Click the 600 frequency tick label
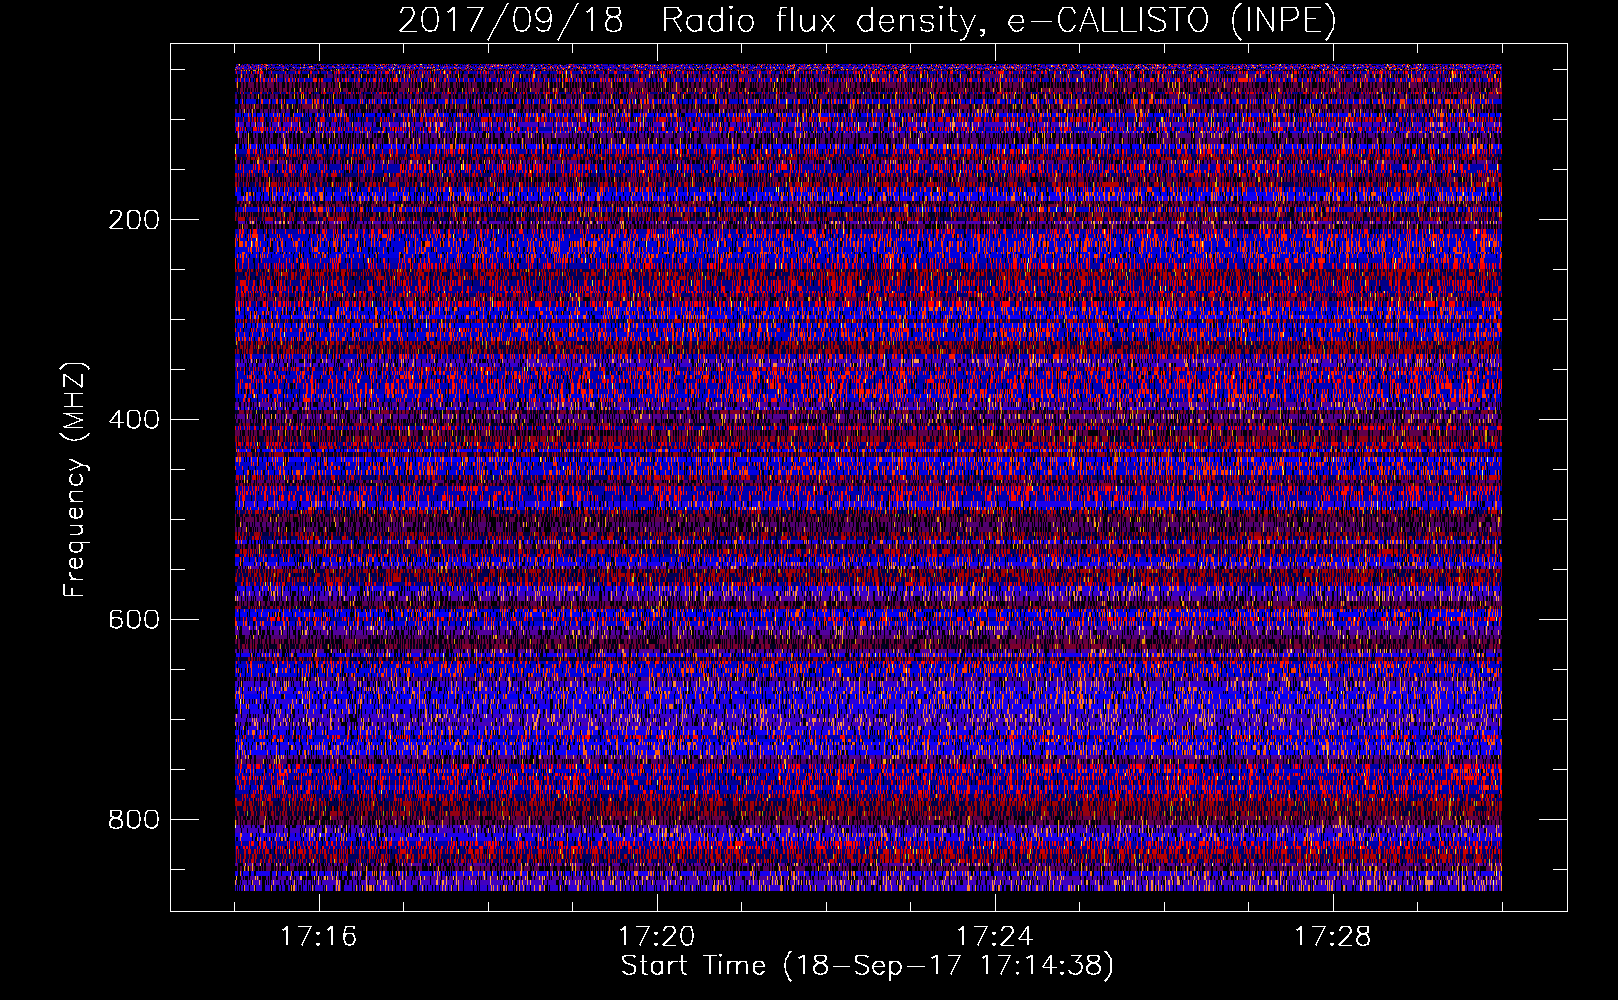Image resolution: width=1618 pixels, height=1000 pixels. [134, 620]
